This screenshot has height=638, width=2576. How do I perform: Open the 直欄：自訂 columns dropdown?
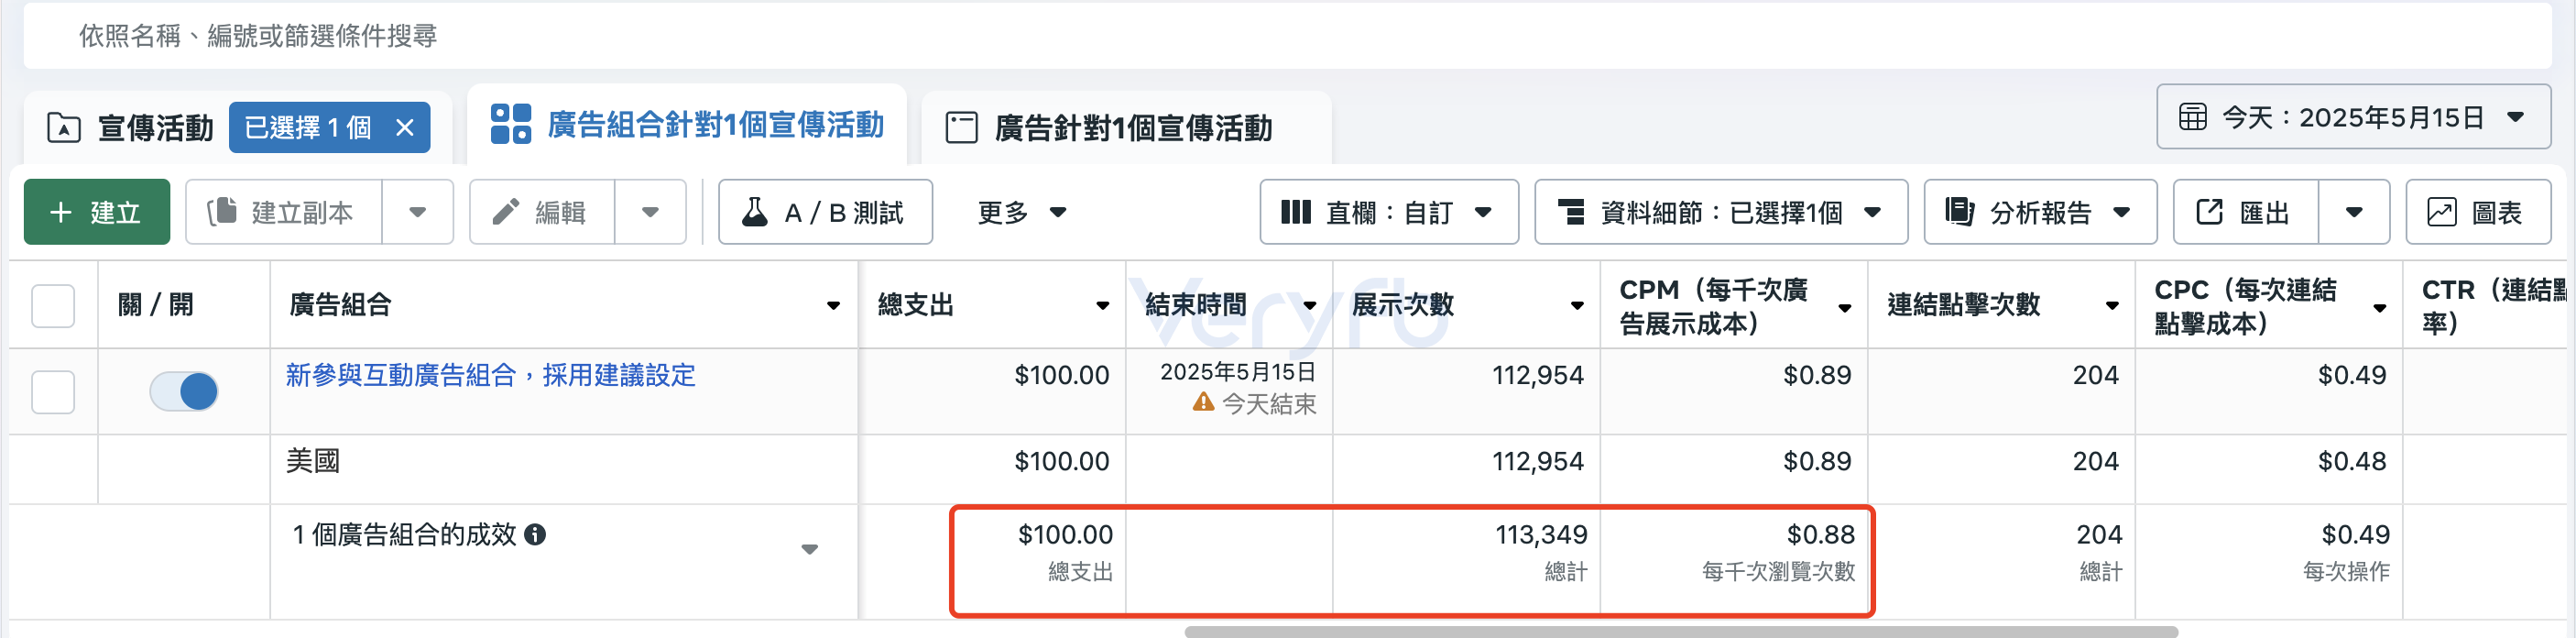tap(1388, 212)
